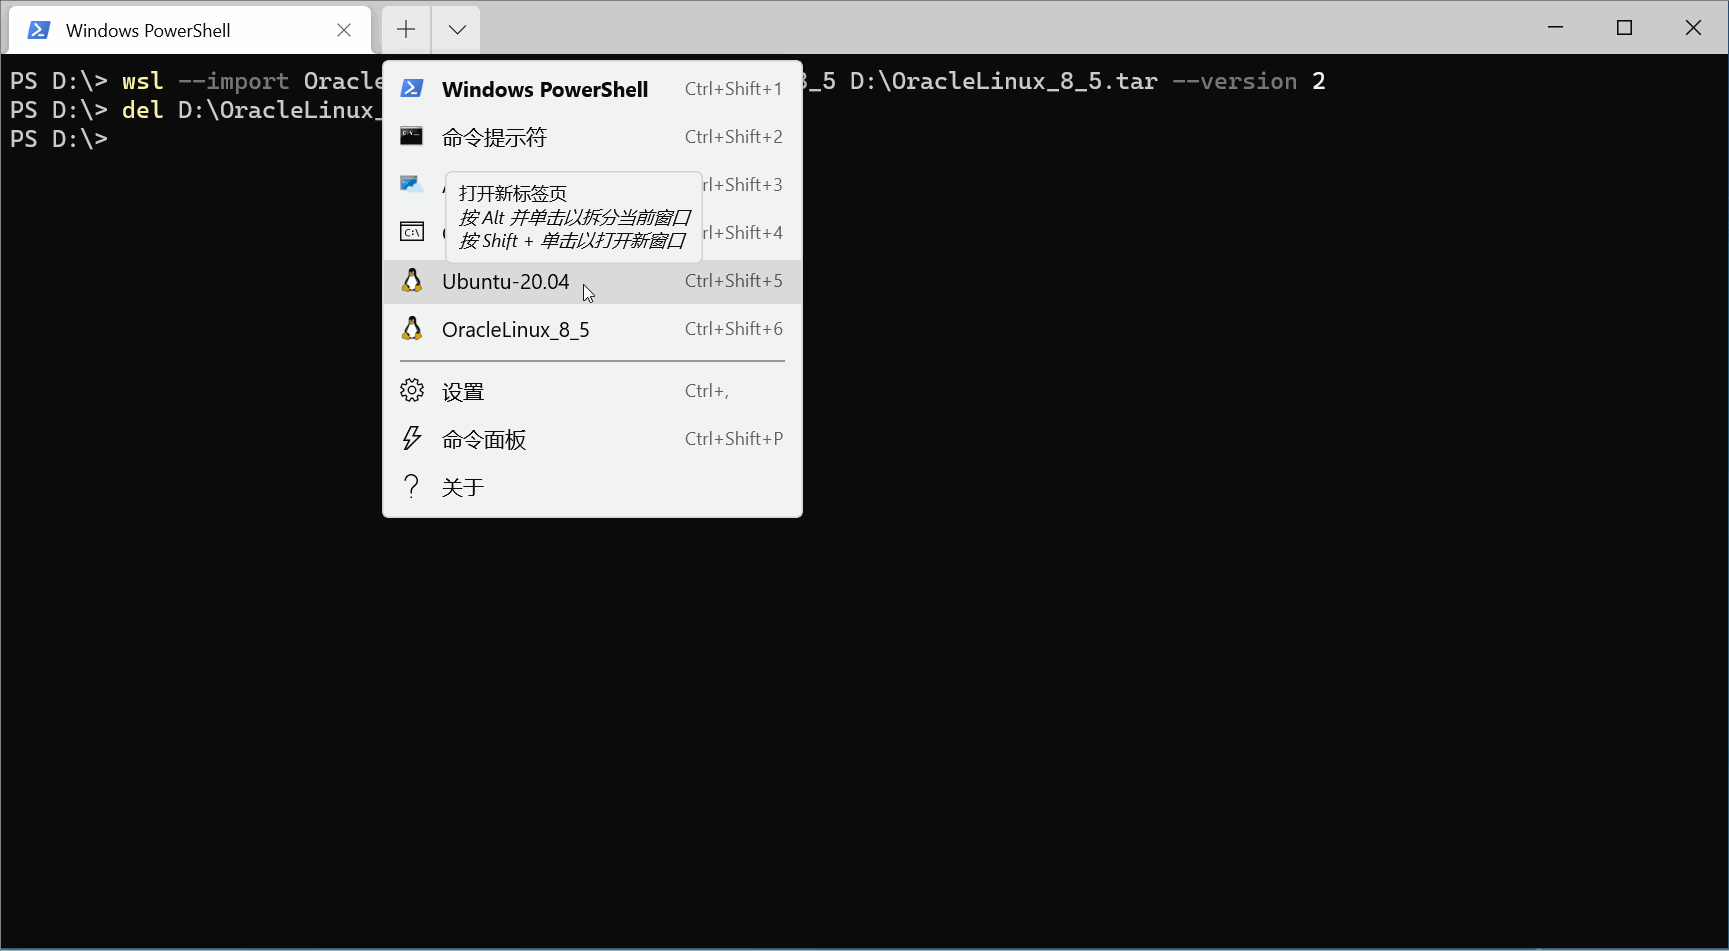Maximize the terminal window
The image size is (1729, 951).
[1623, 28]
